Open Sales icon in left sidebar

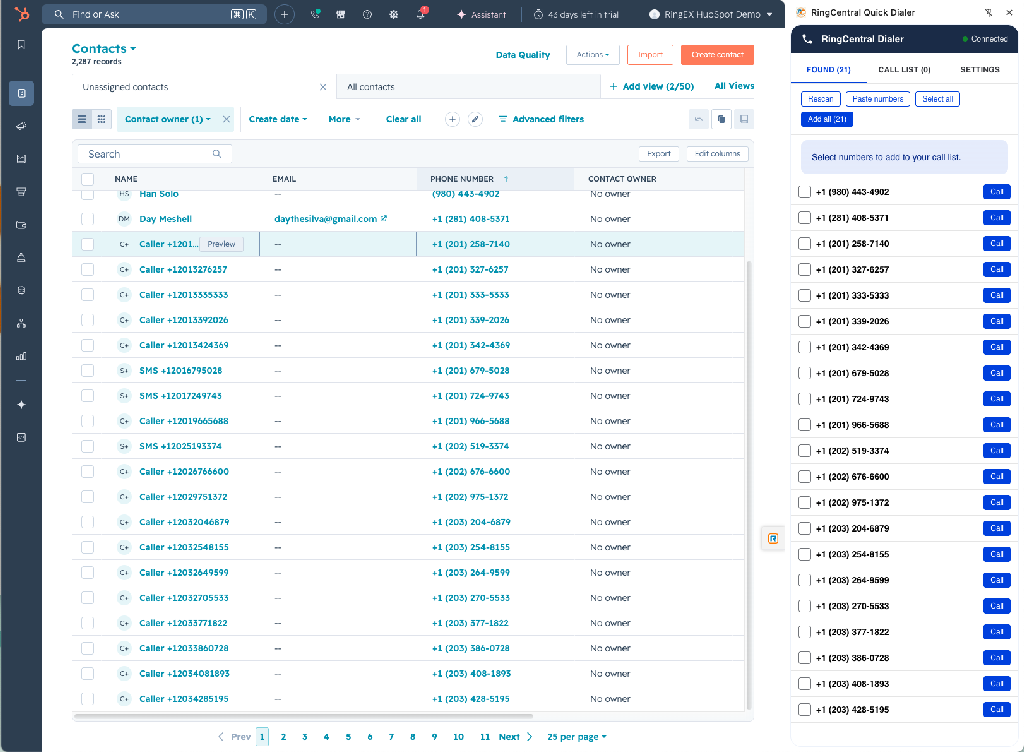22,191
